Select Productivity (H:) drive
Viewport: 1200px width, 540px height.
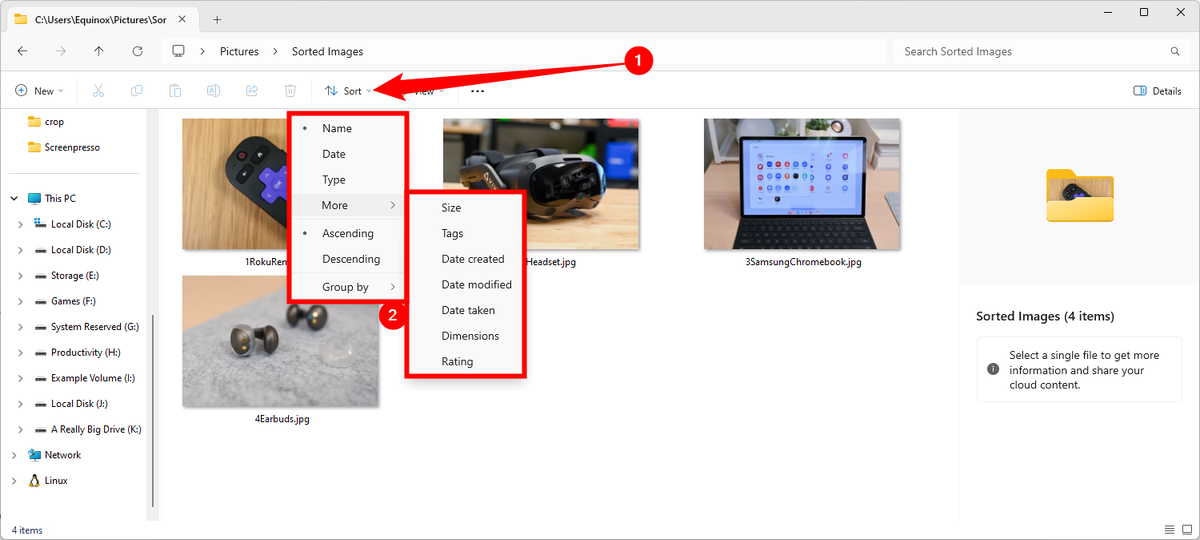coord(76,352)
